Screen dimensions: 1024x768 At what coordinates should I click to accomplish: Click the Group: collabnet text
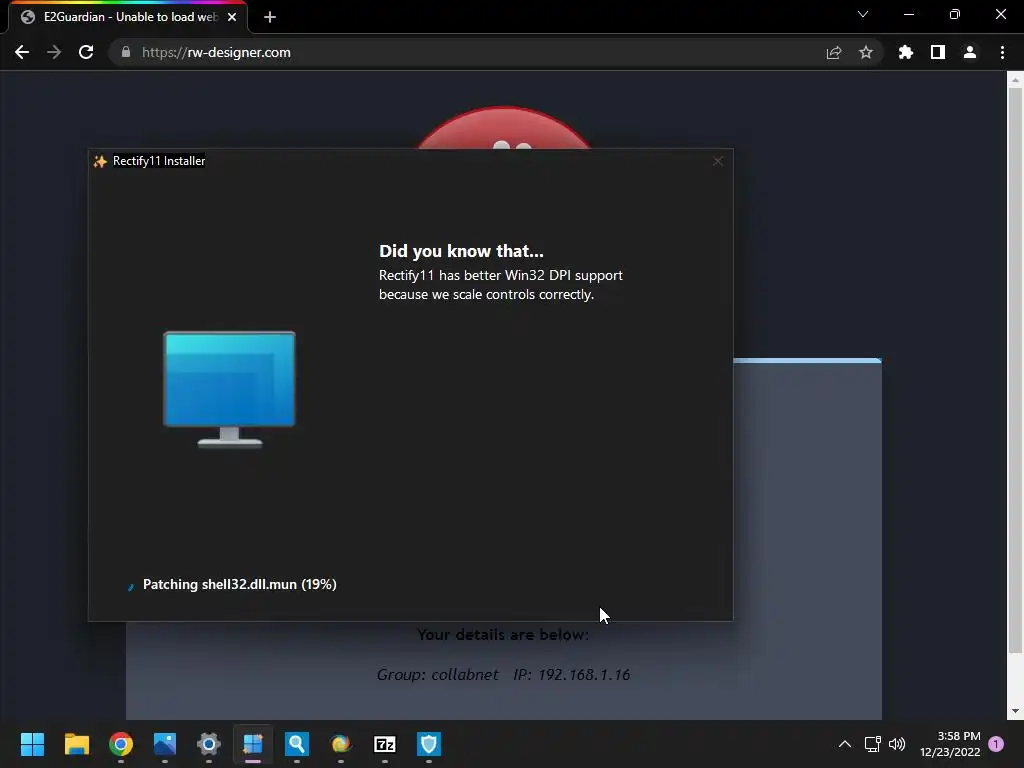click(x=437, y=675)
